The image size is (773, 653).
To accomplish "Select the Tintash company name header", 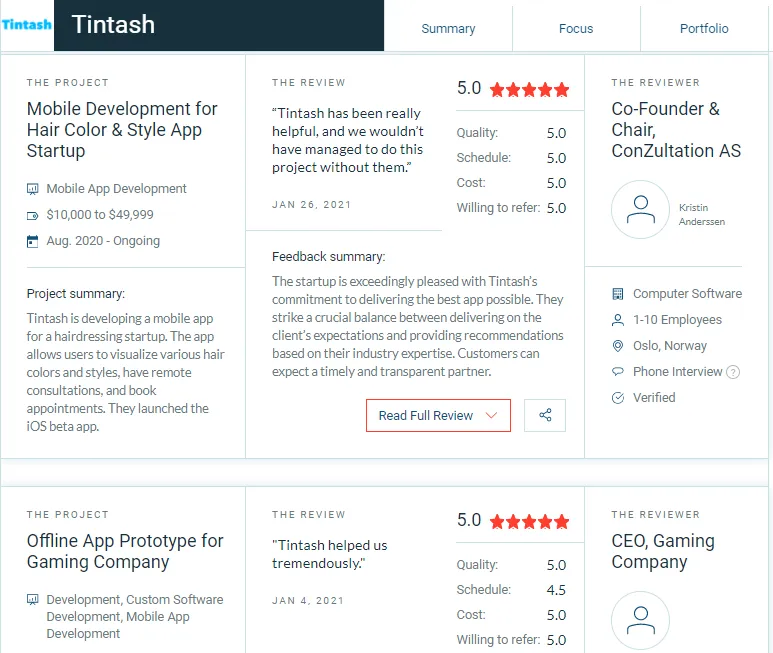I will point(113,25).
